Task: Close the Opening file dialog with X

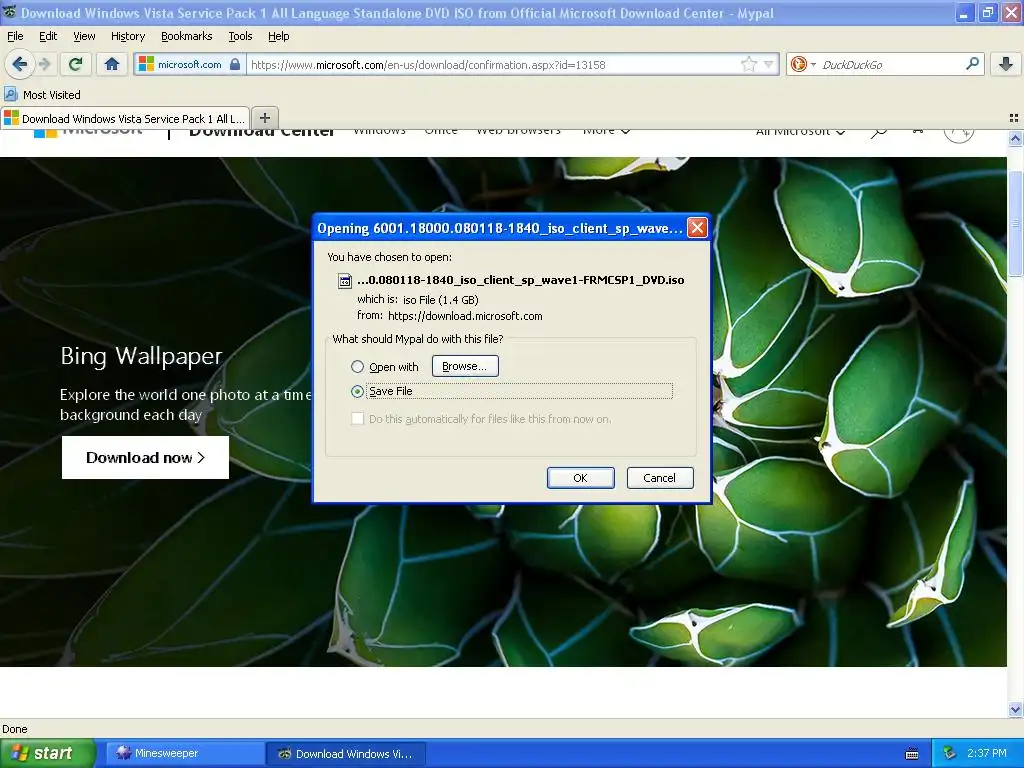Action: click(697, 228)
